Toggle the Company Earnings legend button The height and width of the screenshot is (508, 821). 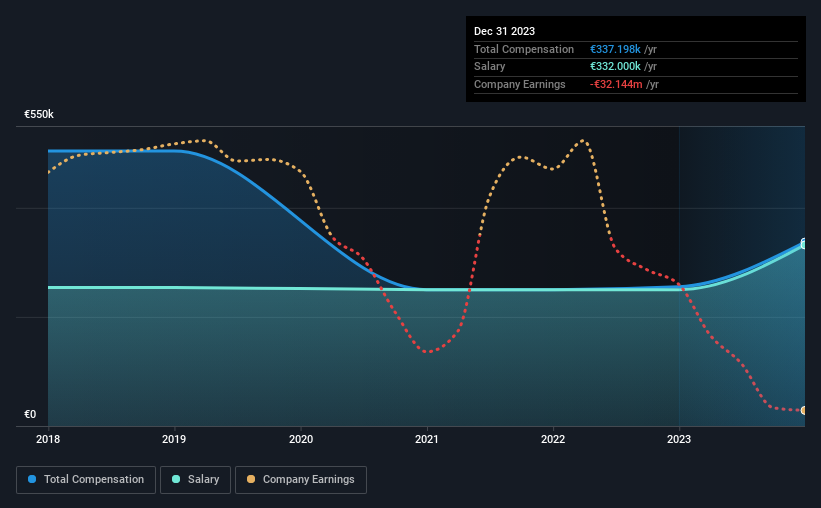coord(301,480)
